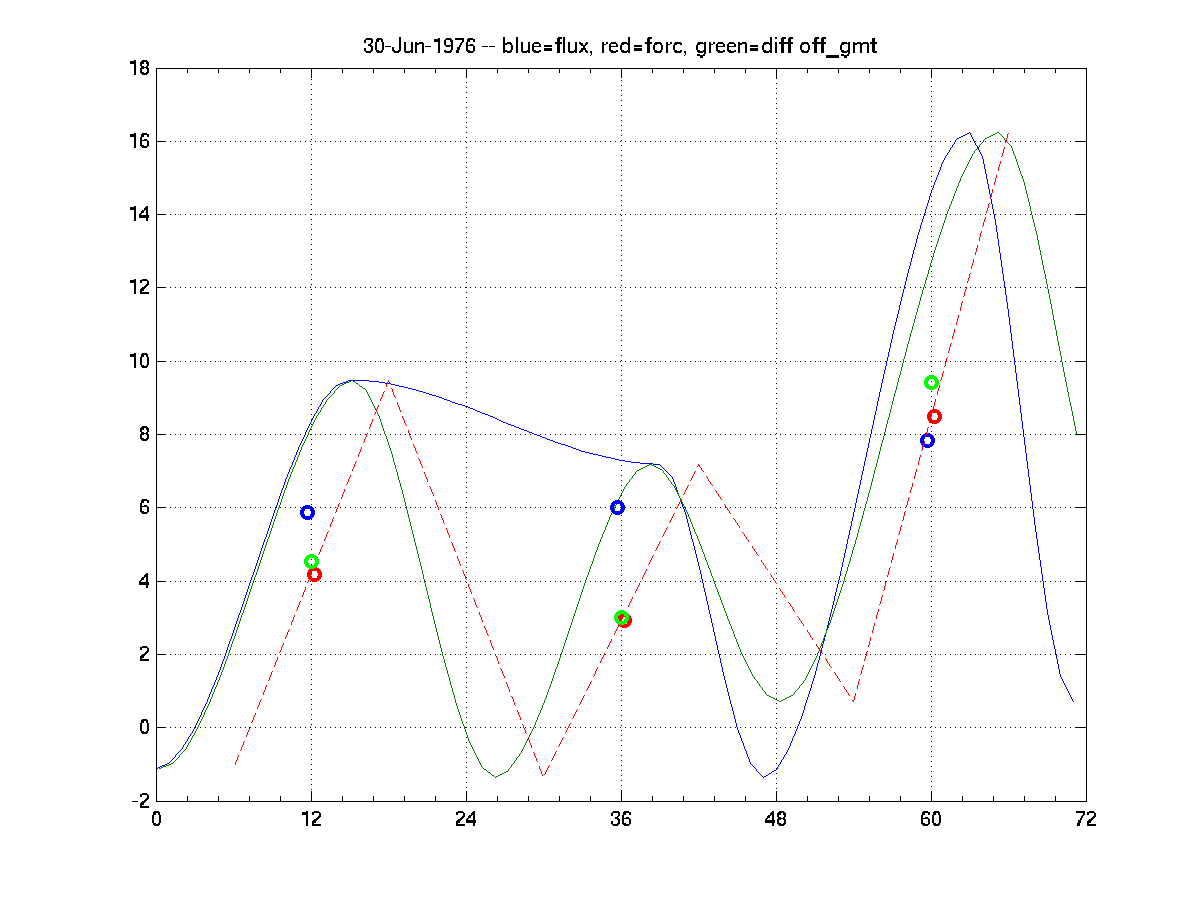1200x900 pixels.
Task: Click the blue circle marker near x=12
Action: pos(307,512)
